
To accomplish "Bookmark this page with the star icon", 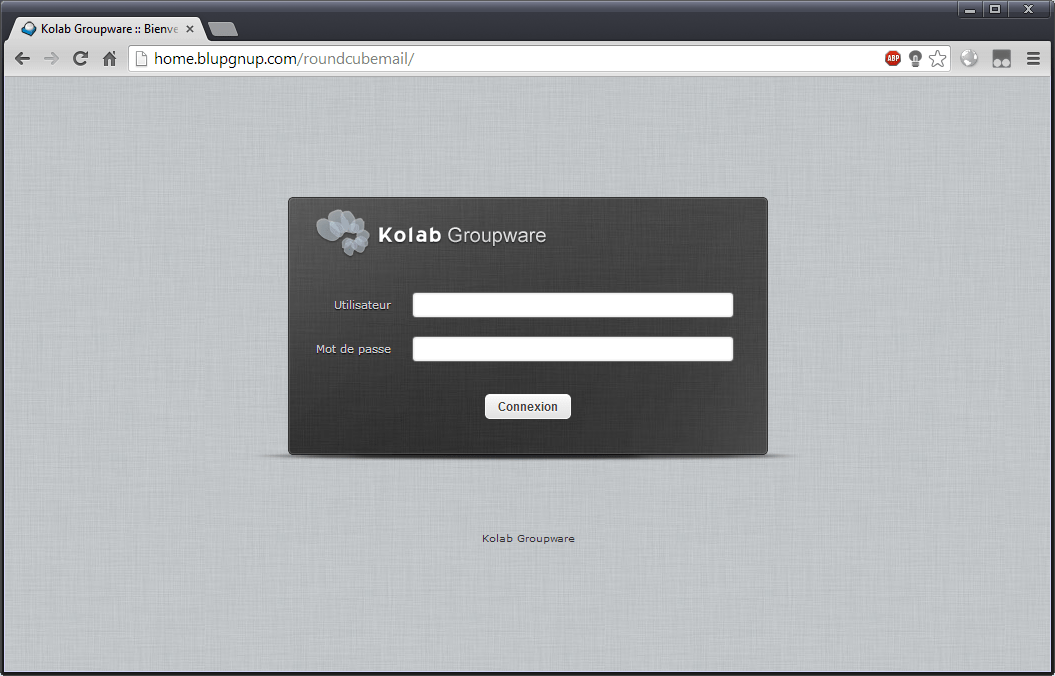I will 937,59.
